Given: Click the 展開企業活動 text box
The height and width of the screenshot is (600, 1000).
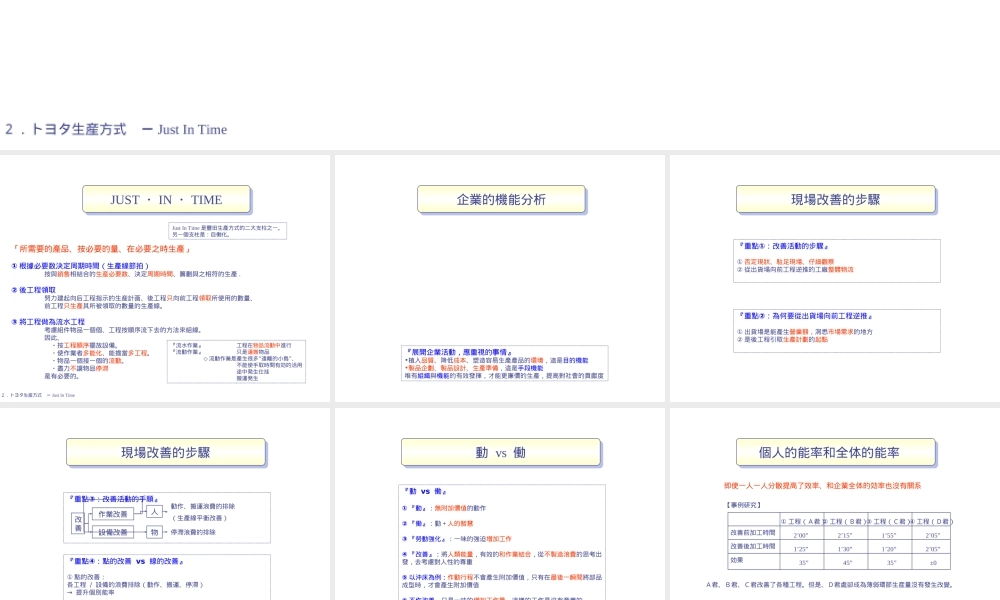Looking at the screenshot, I should [x=504, y=363].
